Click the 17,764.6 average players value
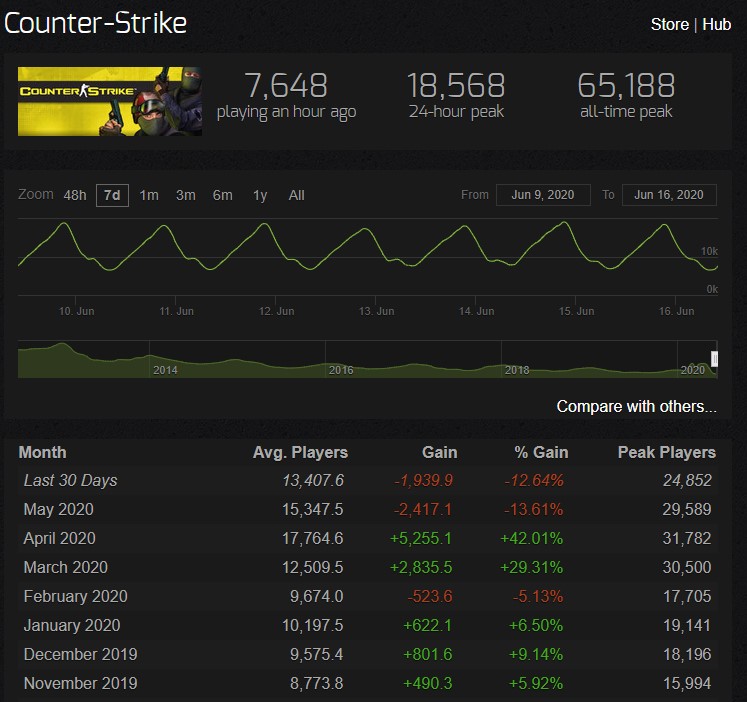Viewport: 747px width, 702px height. pos(313,539)
